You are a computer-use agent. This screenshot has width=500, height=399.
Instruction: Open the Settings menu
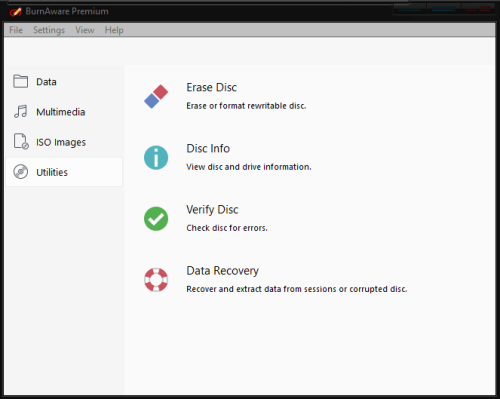pos(49,30)
